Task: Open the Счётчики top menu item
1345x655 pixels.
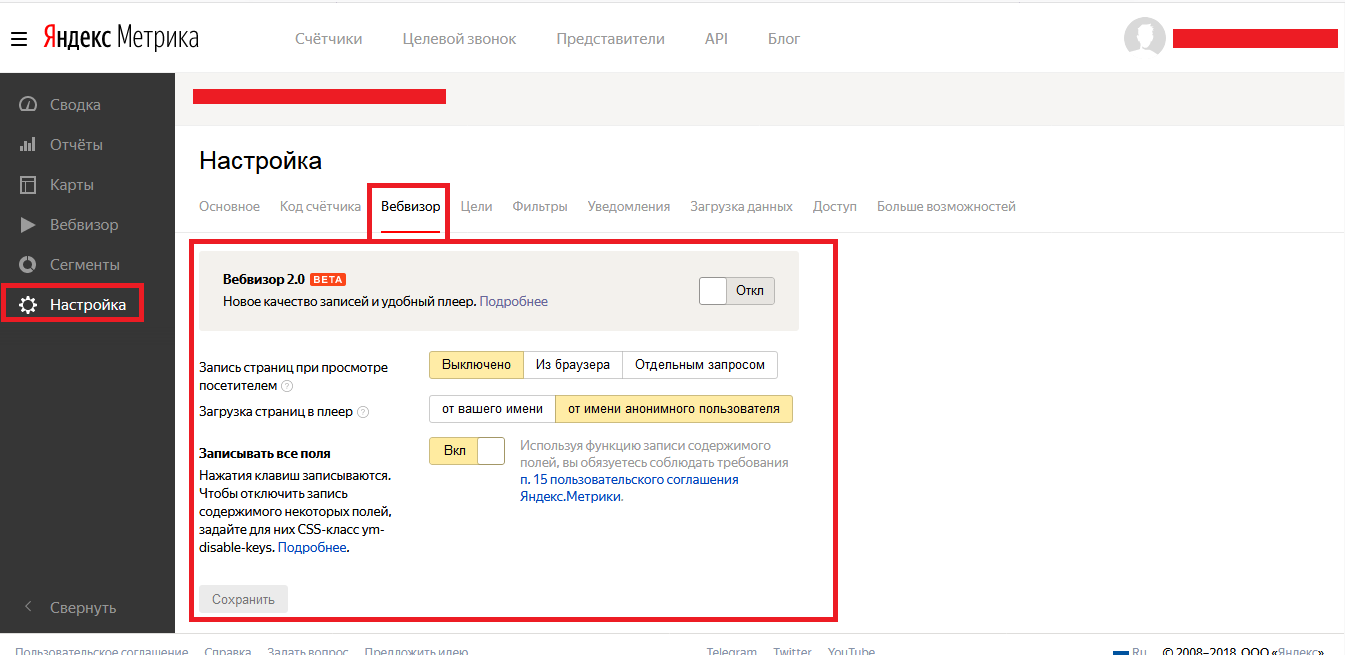Action: click(x=329, y=39)
